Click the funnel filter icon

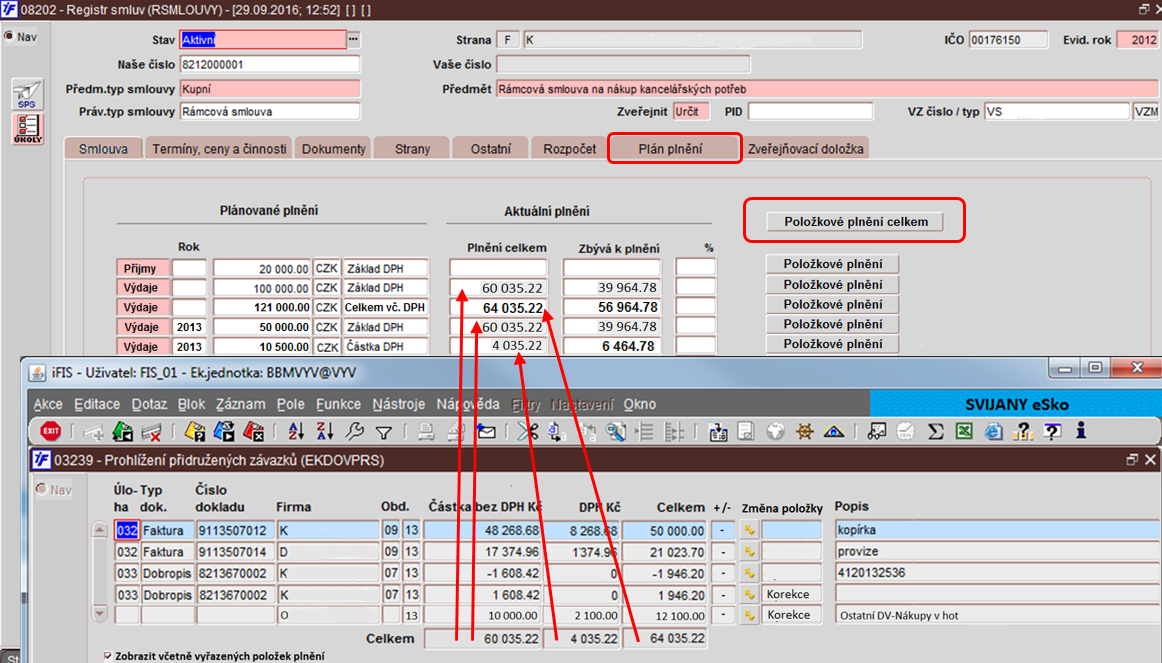click(384, 432)
